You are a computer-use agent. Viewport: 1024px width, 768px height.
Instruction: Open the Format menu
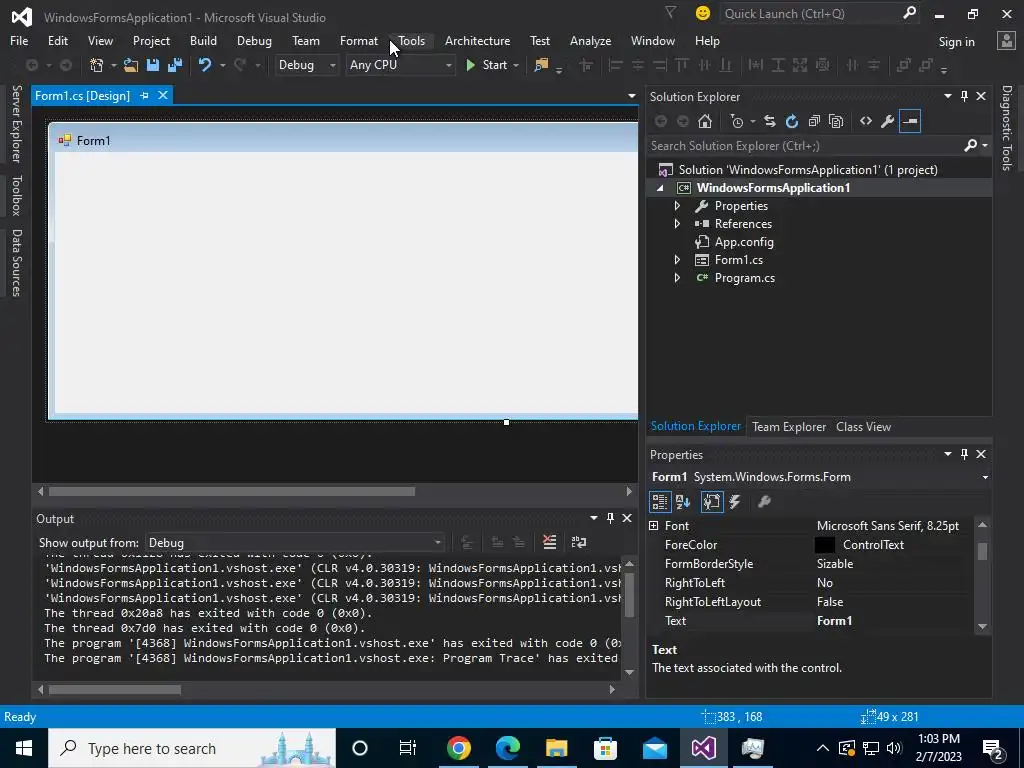[x=359, y=40]
